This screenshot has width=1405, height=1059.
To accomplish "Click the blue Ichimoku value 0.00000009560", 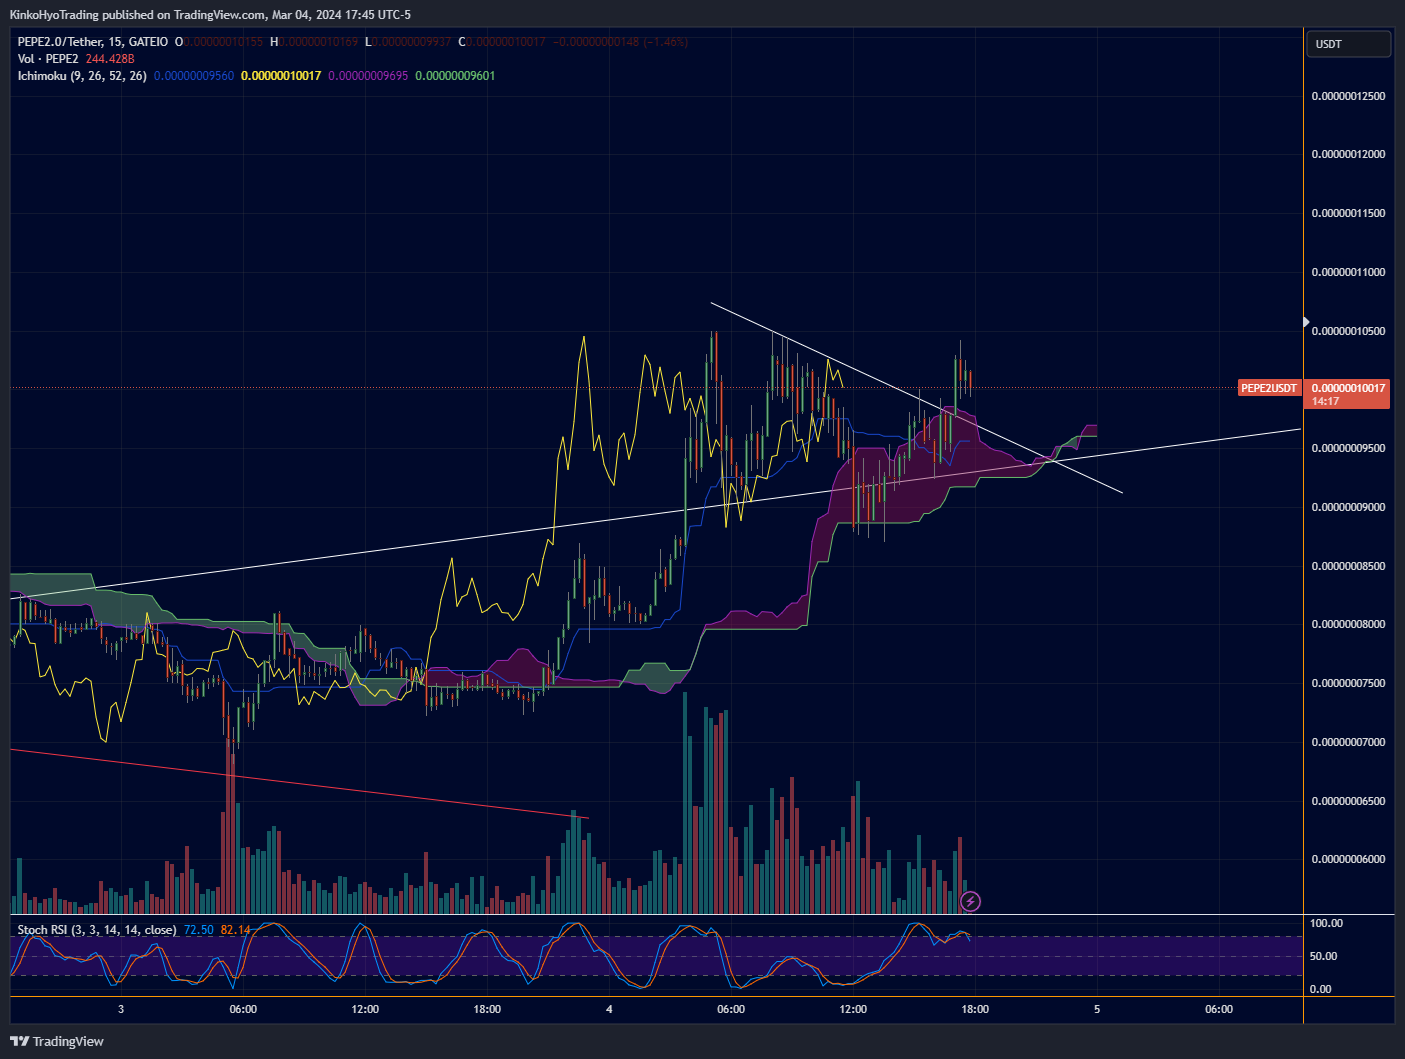I will pos(194,76).
